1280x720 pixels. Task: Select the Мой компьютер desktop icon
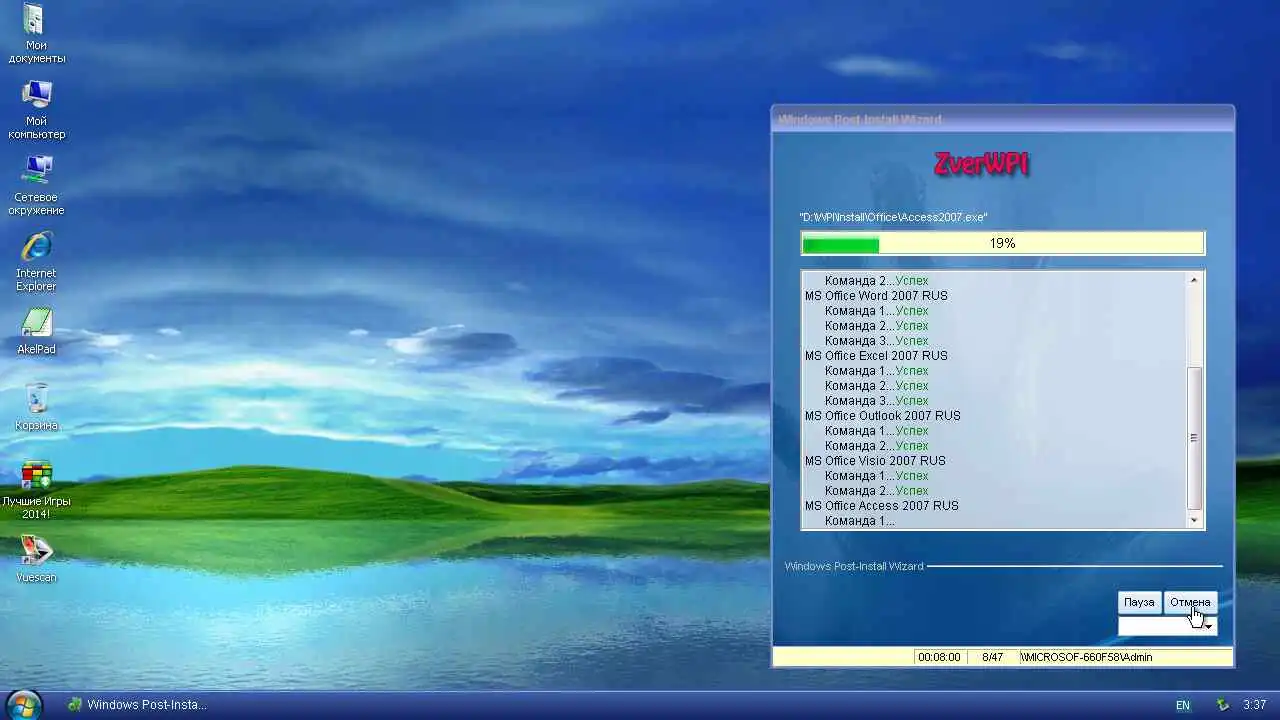pyautogui.click(x=37, y=110)
